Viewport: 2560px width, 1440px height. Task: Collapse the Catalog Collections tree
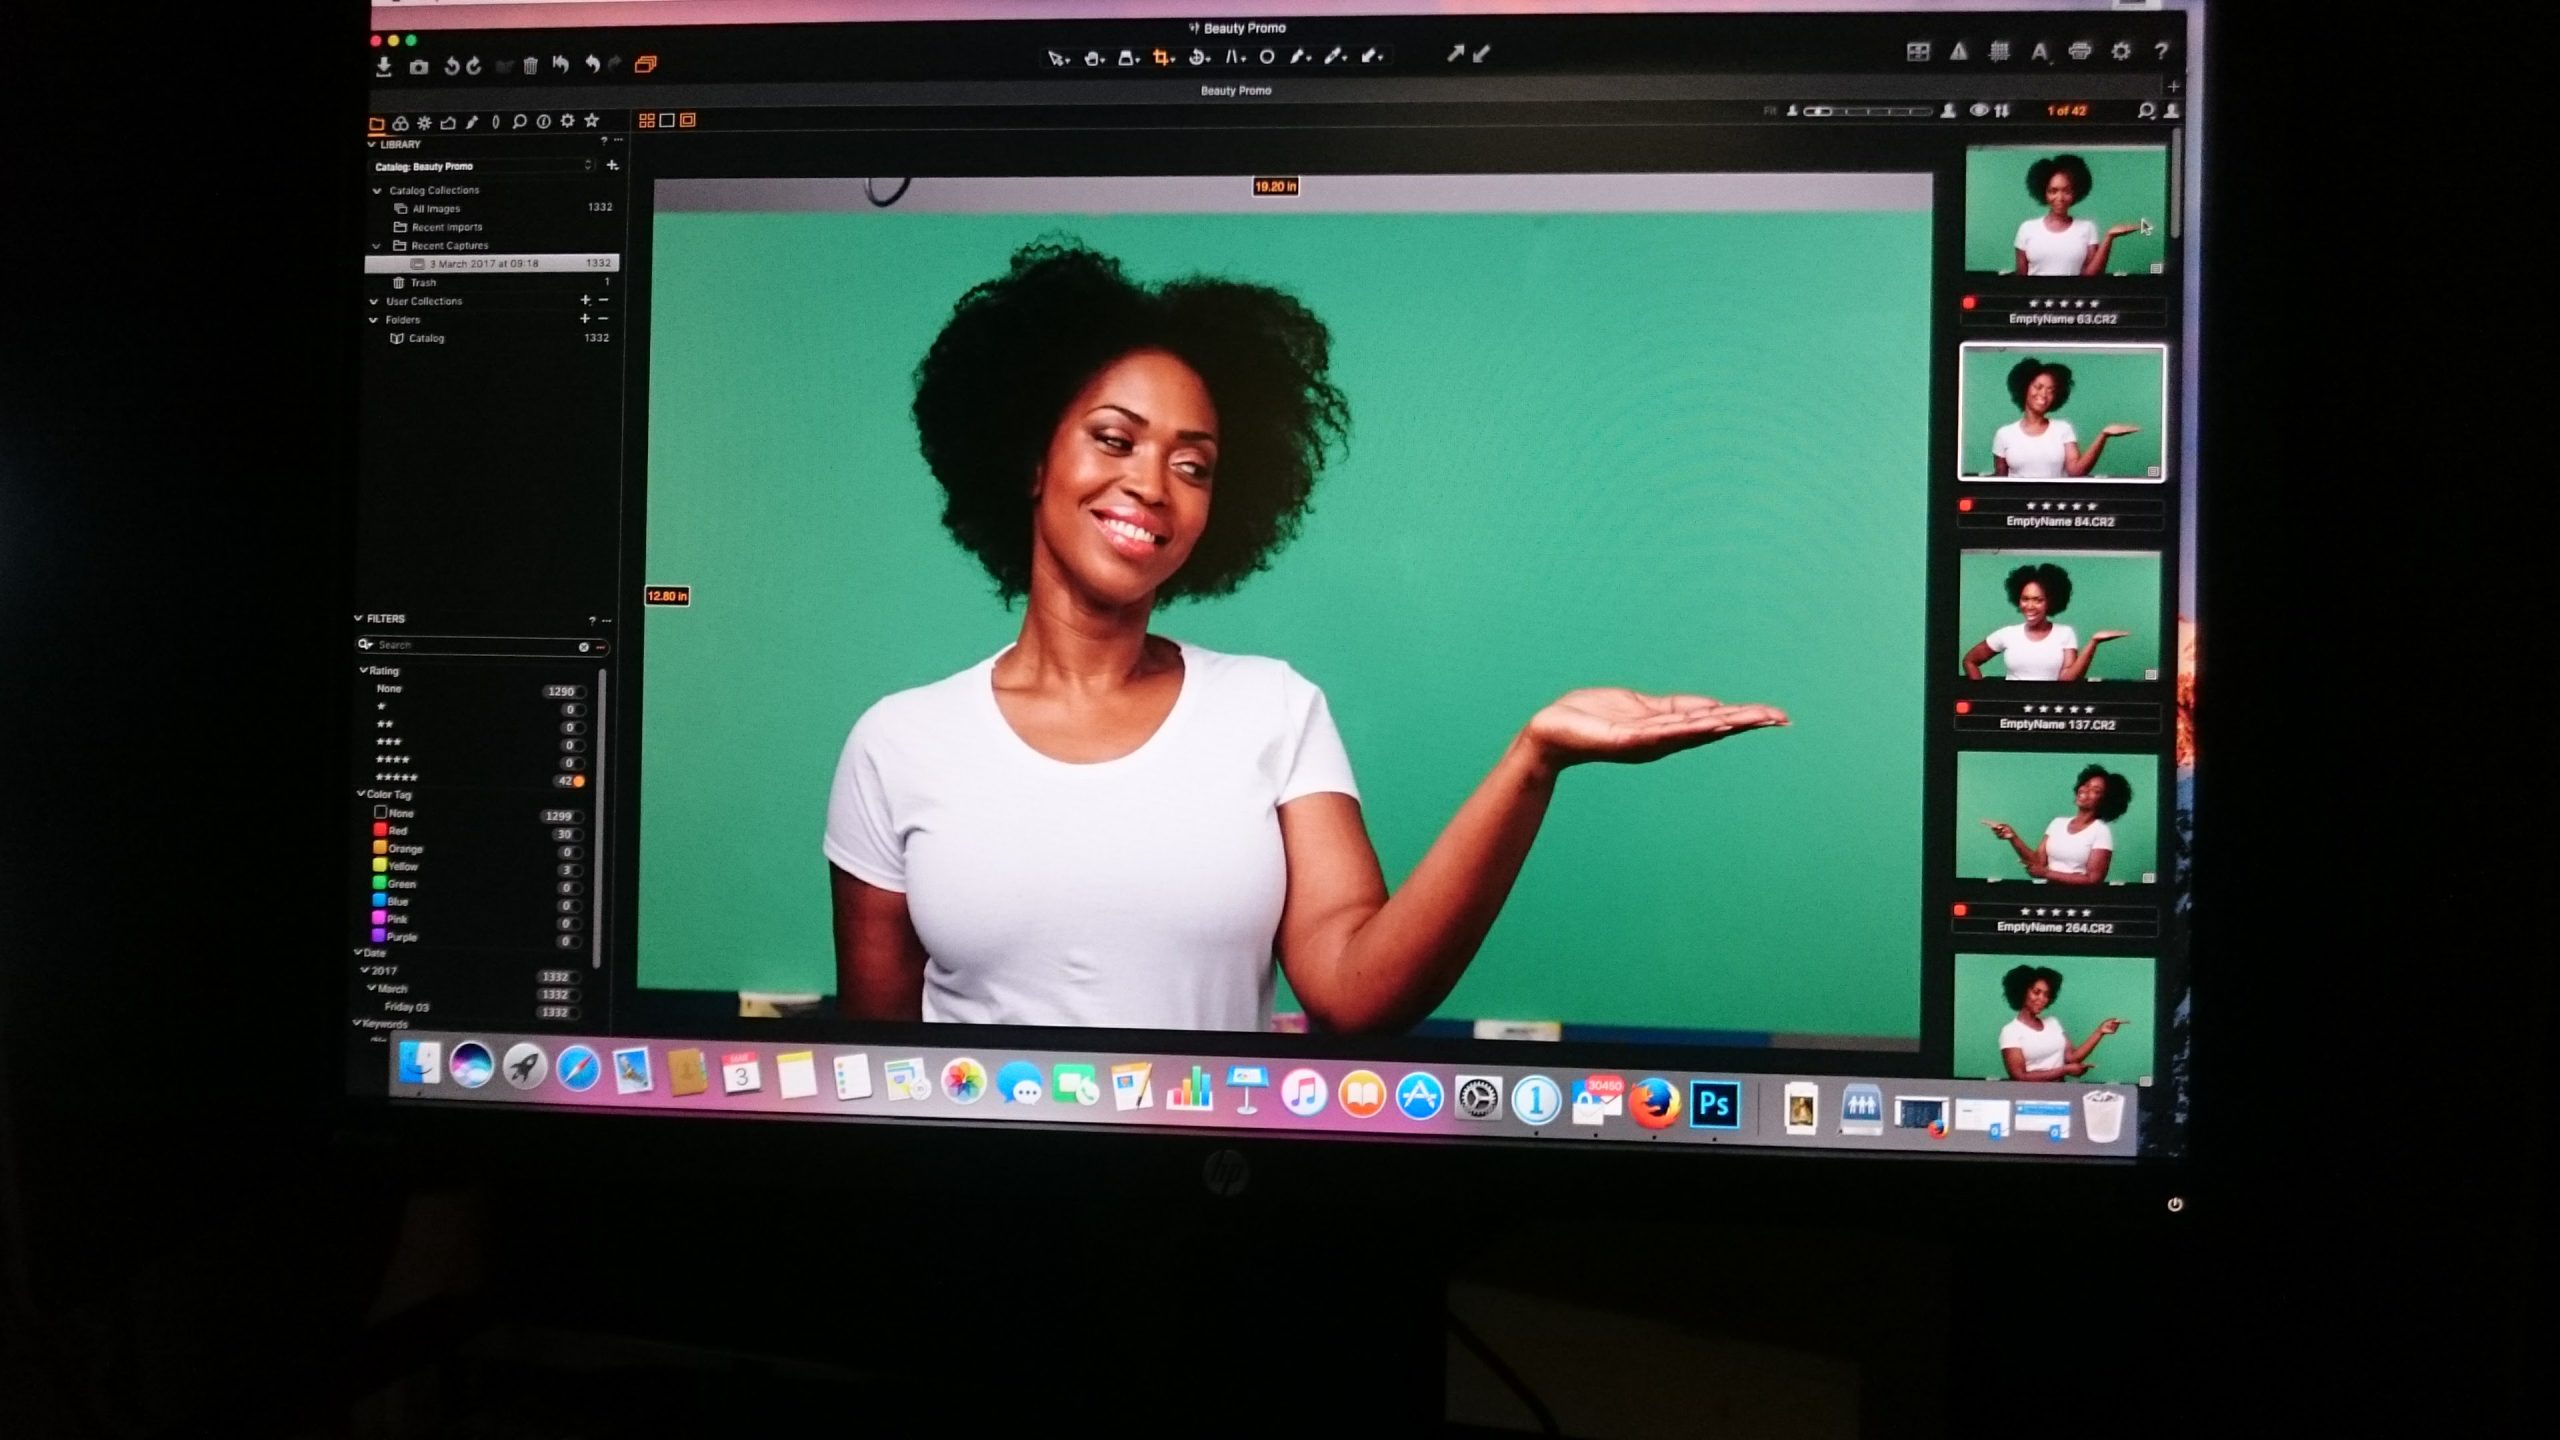(x=377, y=190)
